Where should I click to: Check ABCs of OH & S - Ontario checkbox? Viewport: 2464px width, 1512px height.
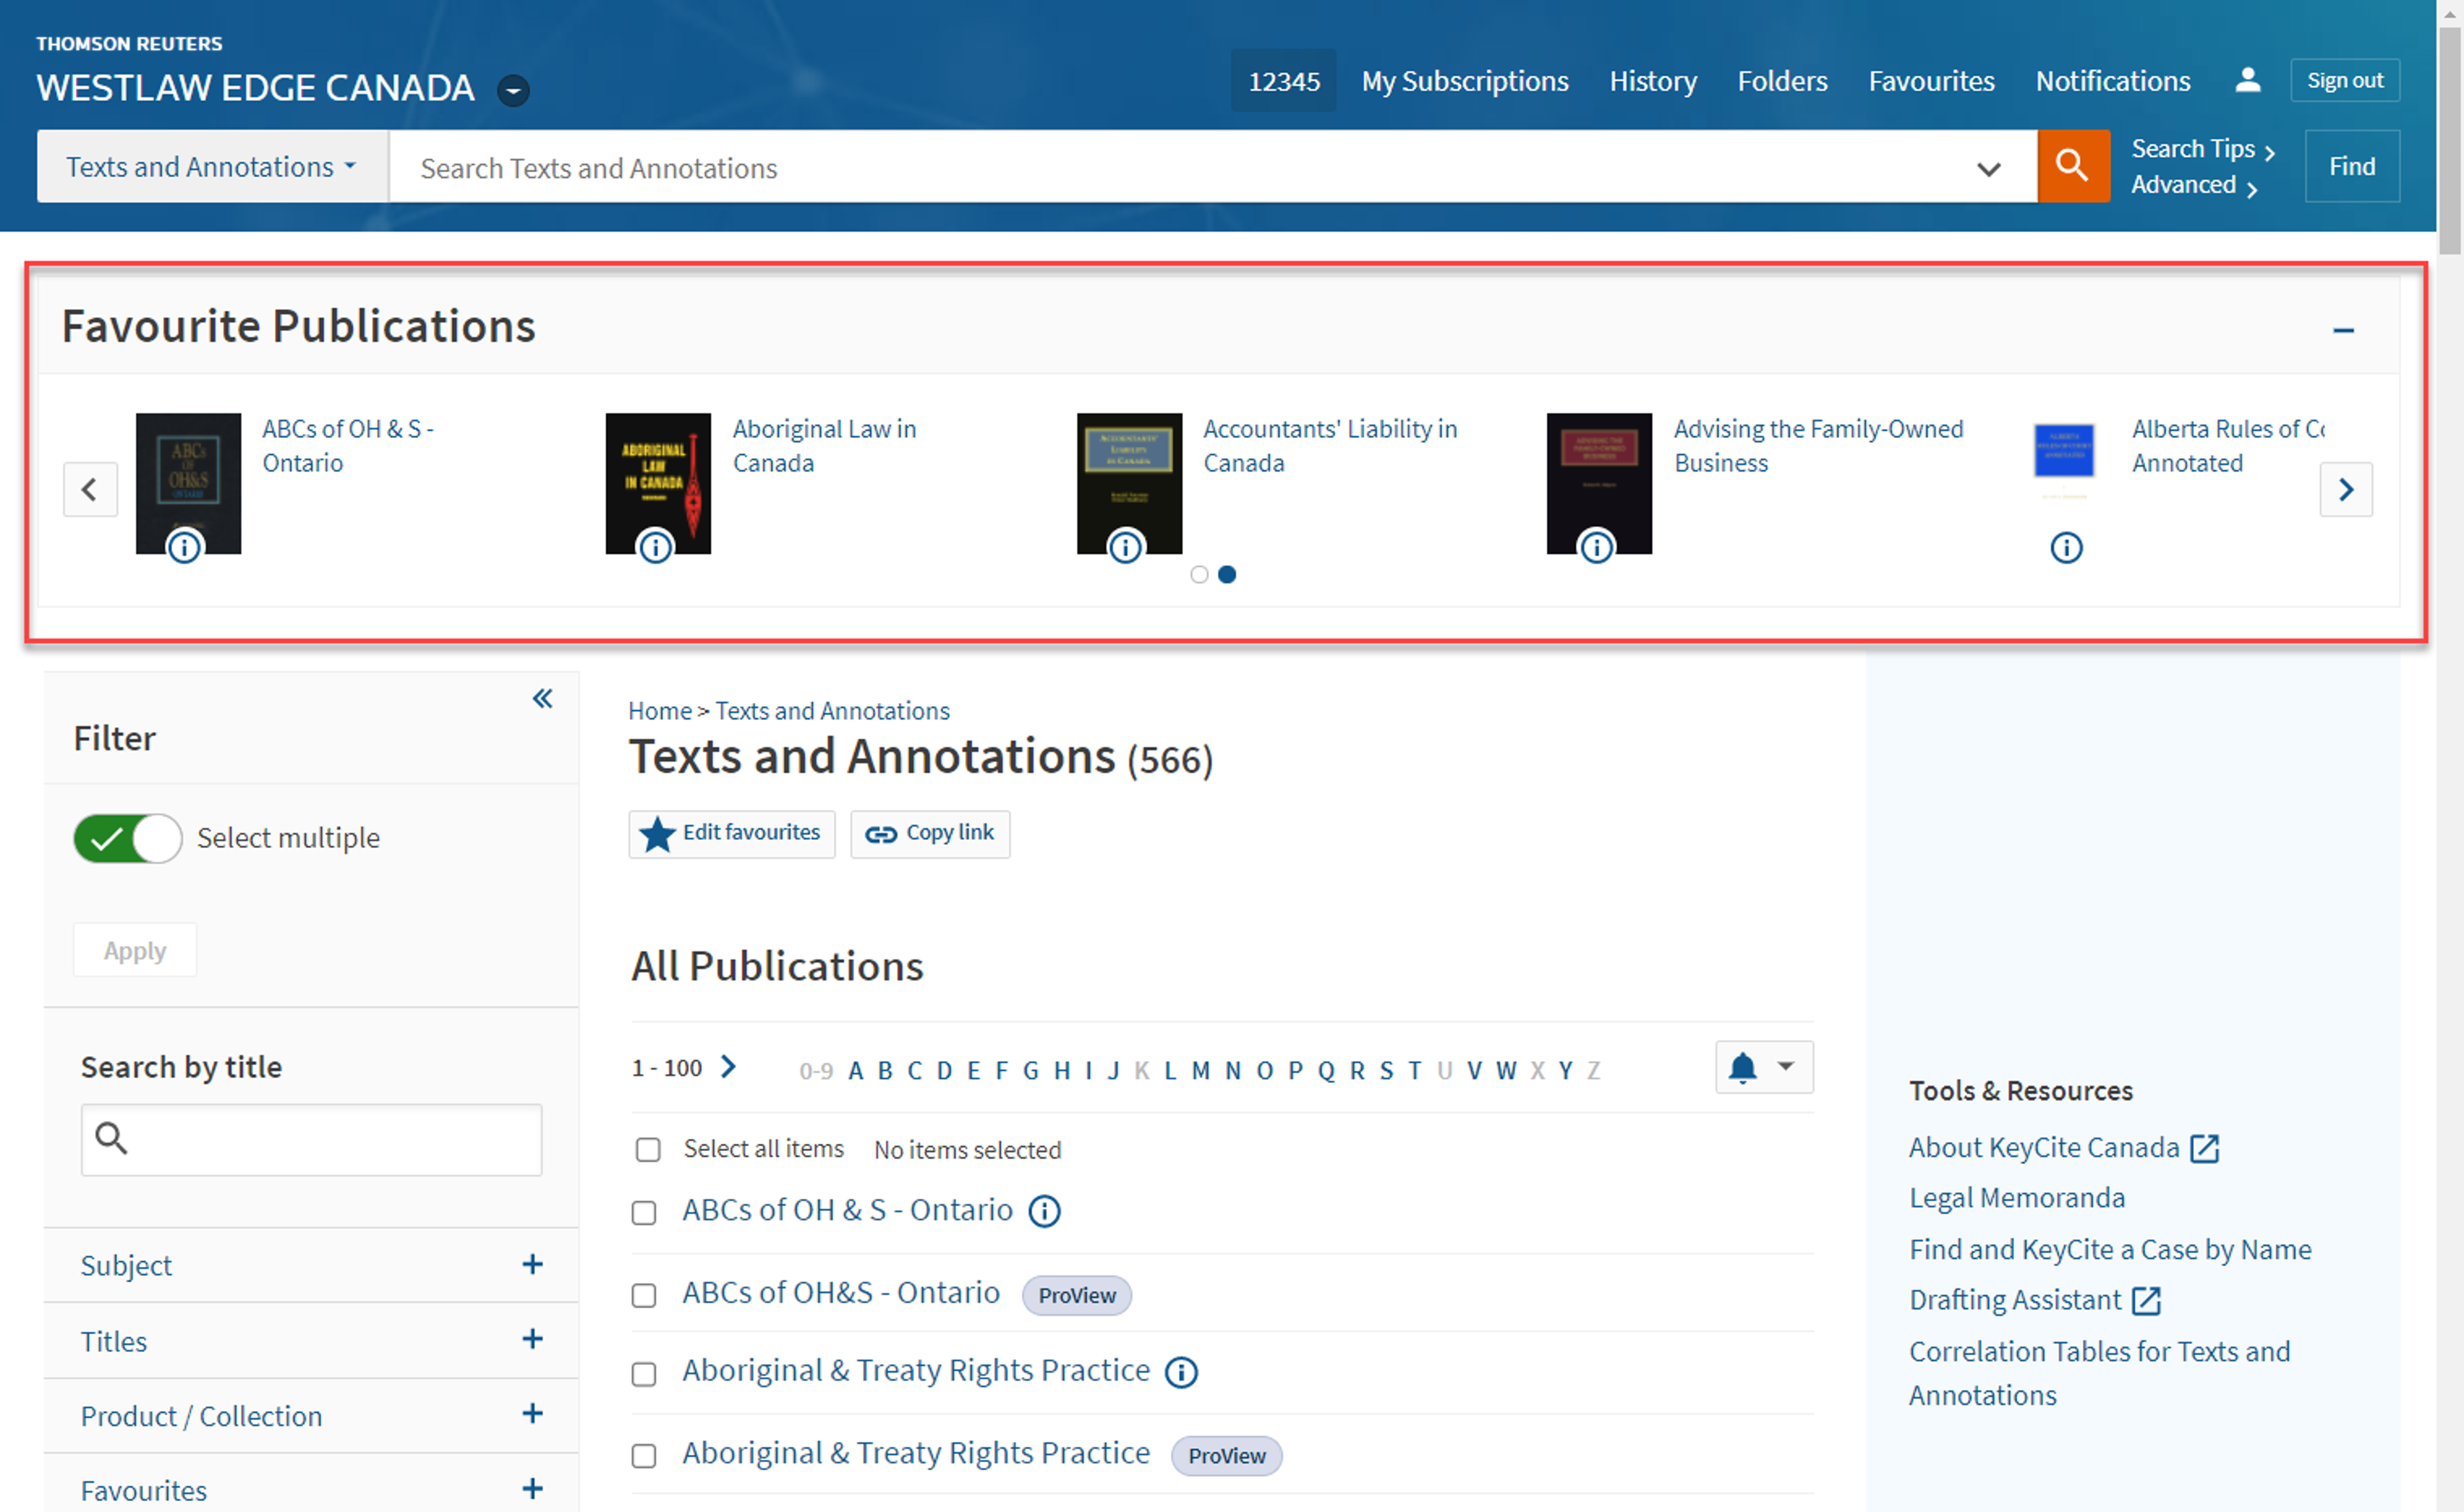point(644,1212)
